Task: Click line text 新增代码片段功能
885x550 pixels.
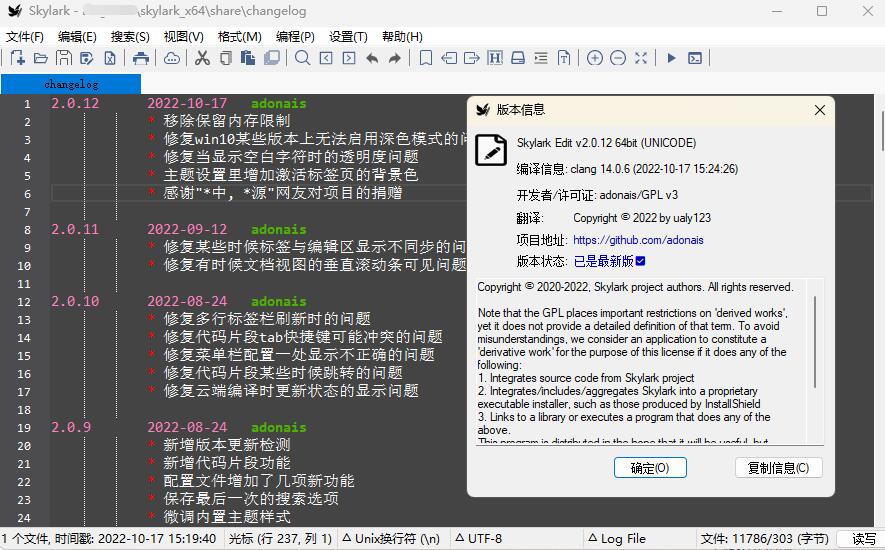Action: 226,464
